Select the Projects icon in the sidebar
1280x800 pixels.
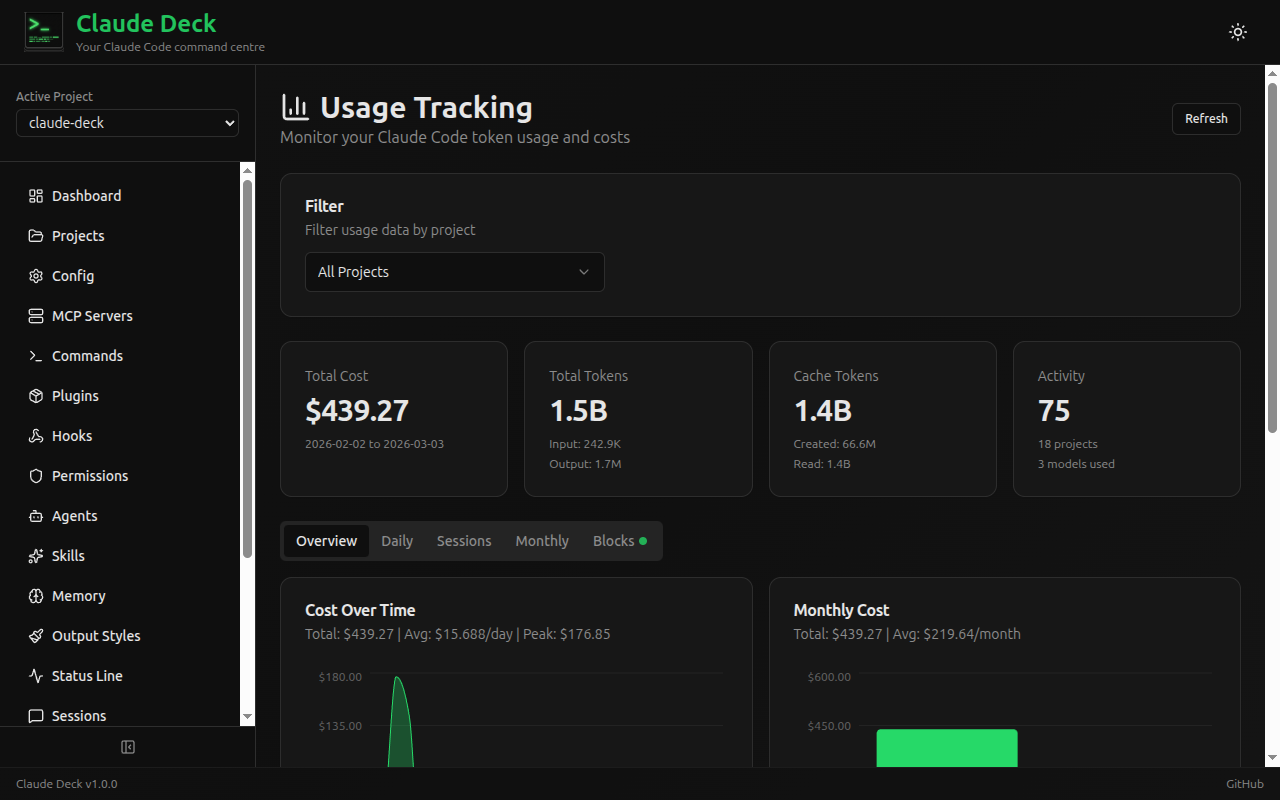pos(35,235)
